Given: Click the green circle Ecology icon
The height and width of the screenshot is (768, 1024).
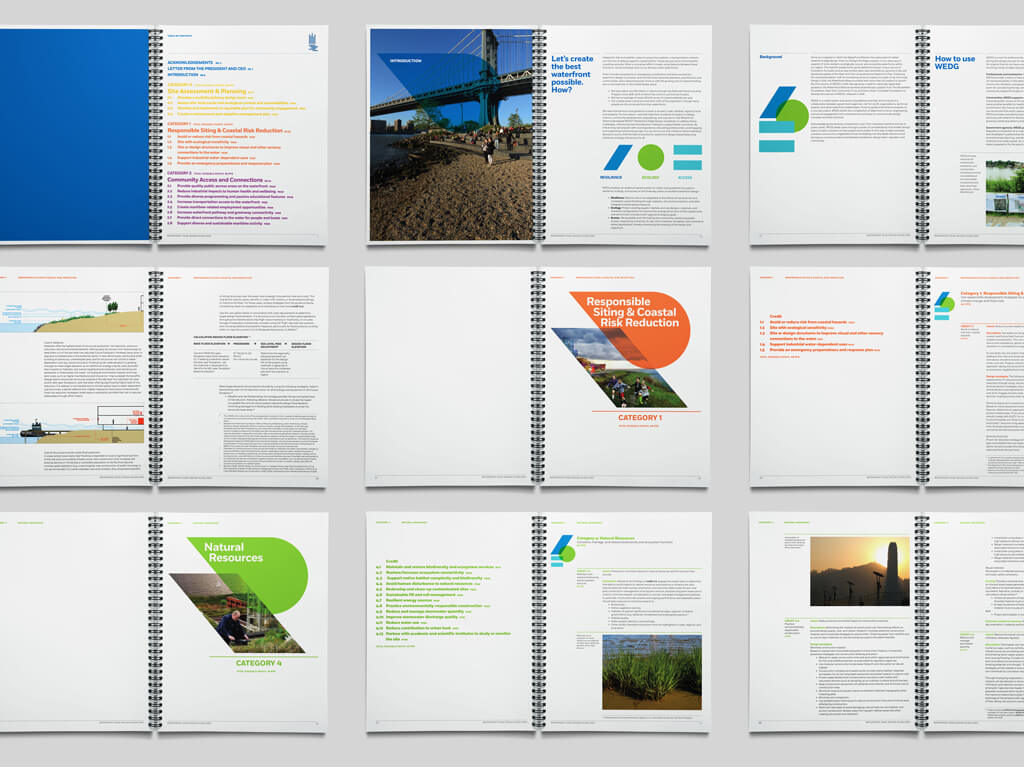Looking at the screenshot, I should 650,157.
